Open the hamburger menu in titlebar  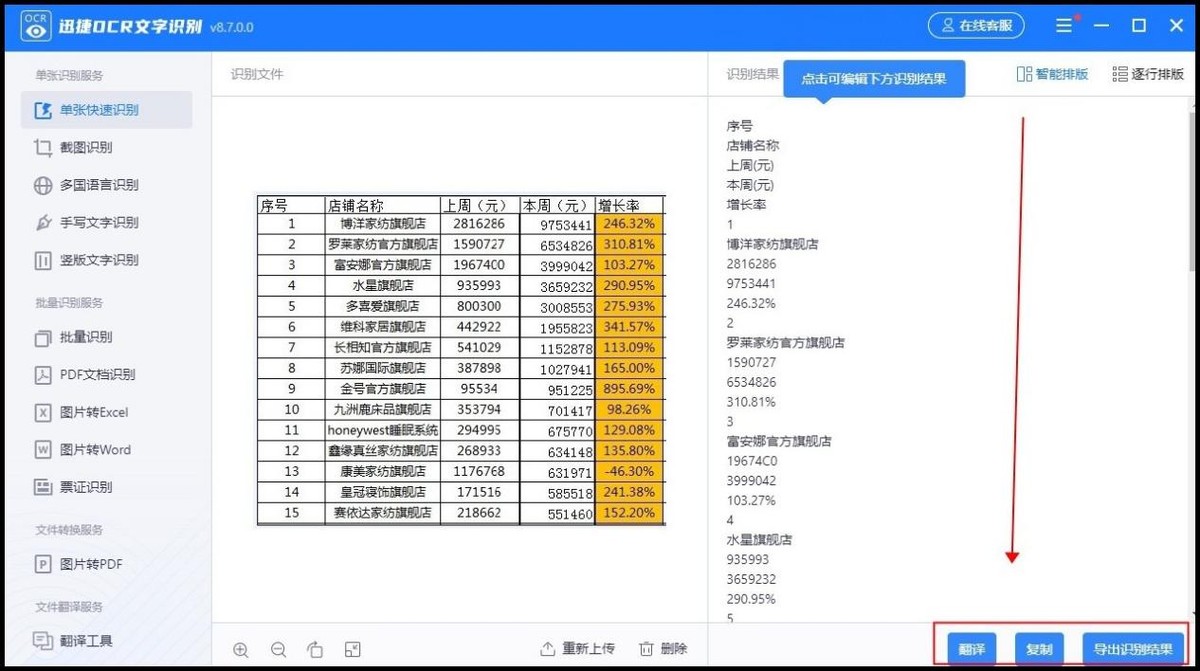click(x=1066, y=25)
